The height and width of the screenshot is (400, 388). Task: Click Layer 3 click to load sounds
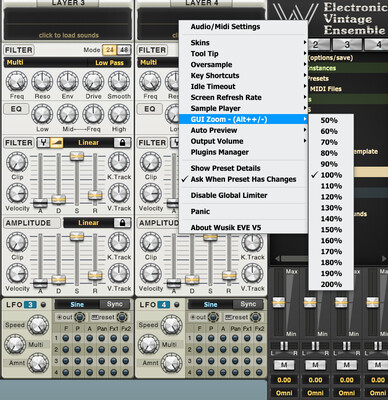(x=68, y=35)
